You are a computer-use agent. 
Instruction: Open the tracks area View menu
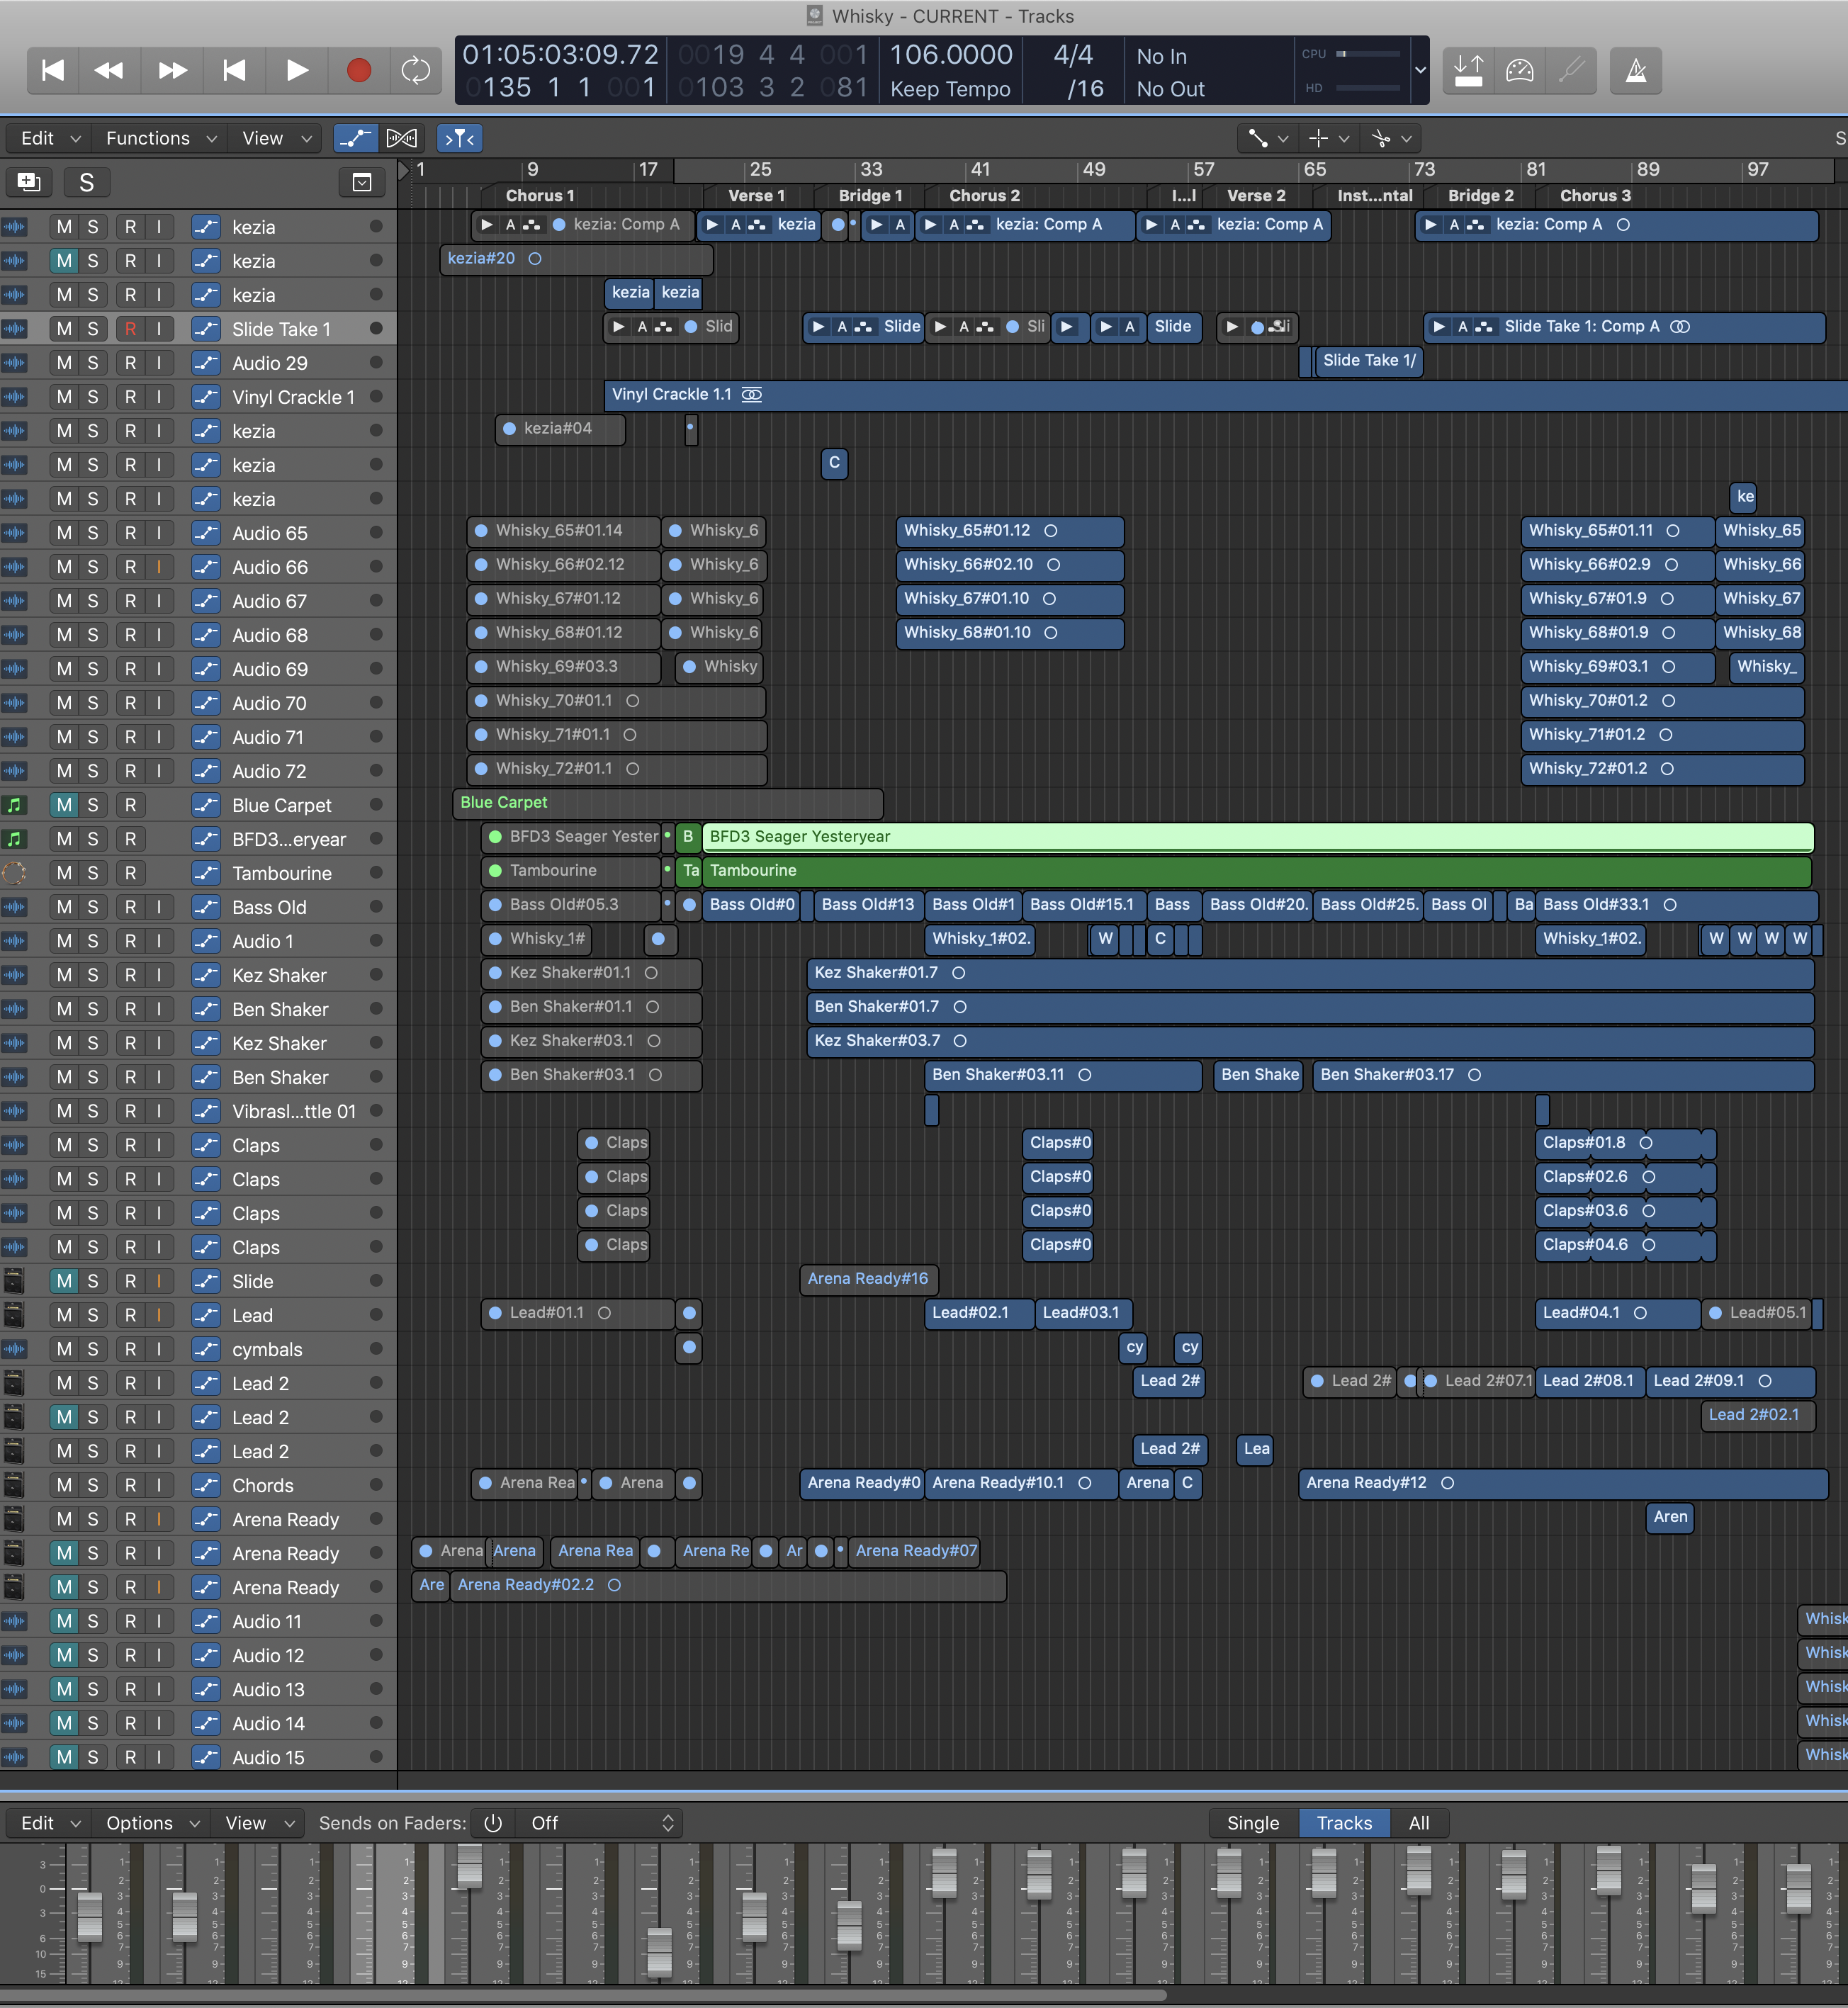(x=276, y=138)
